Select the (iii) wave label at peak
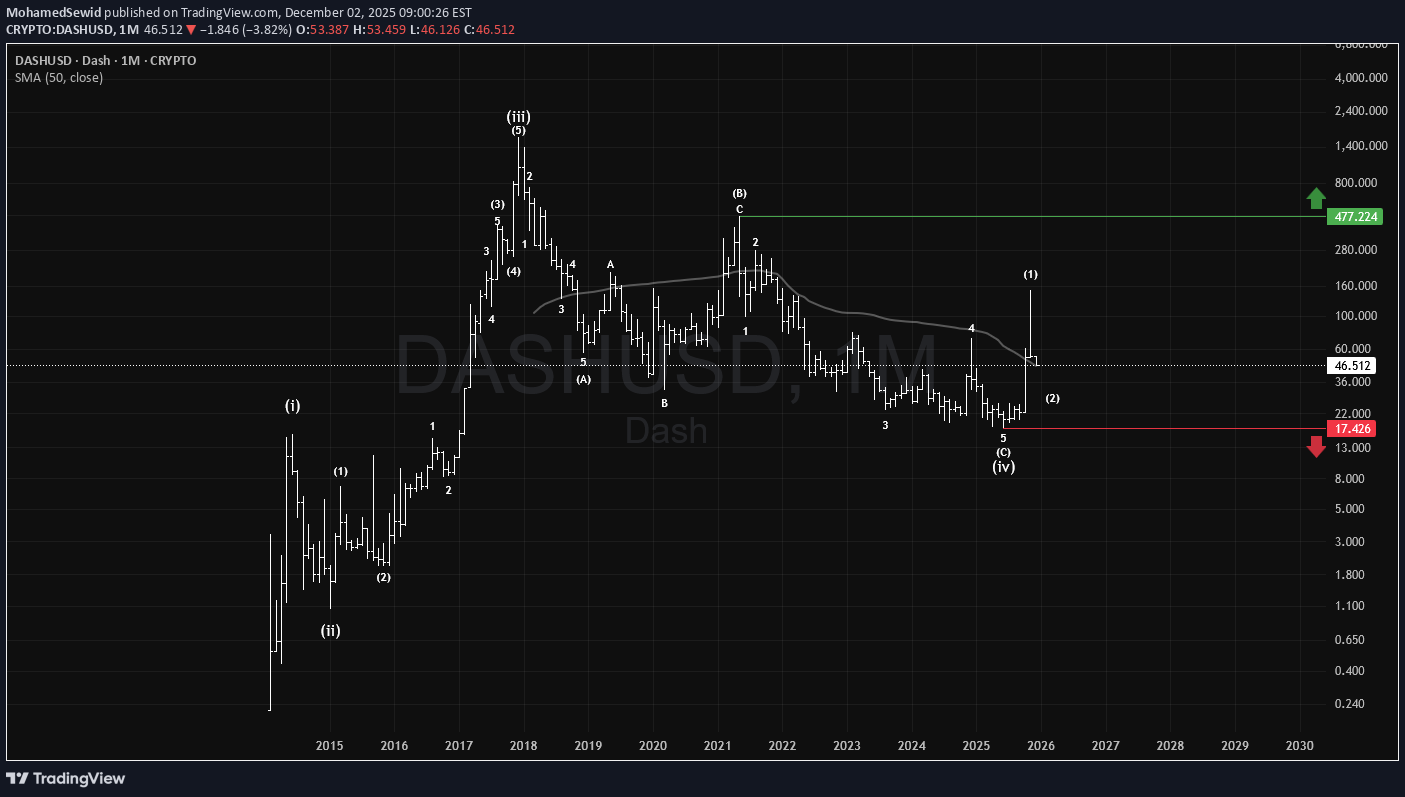The width and height of the screenshot is (1405, 797). [x=518, y=117]
